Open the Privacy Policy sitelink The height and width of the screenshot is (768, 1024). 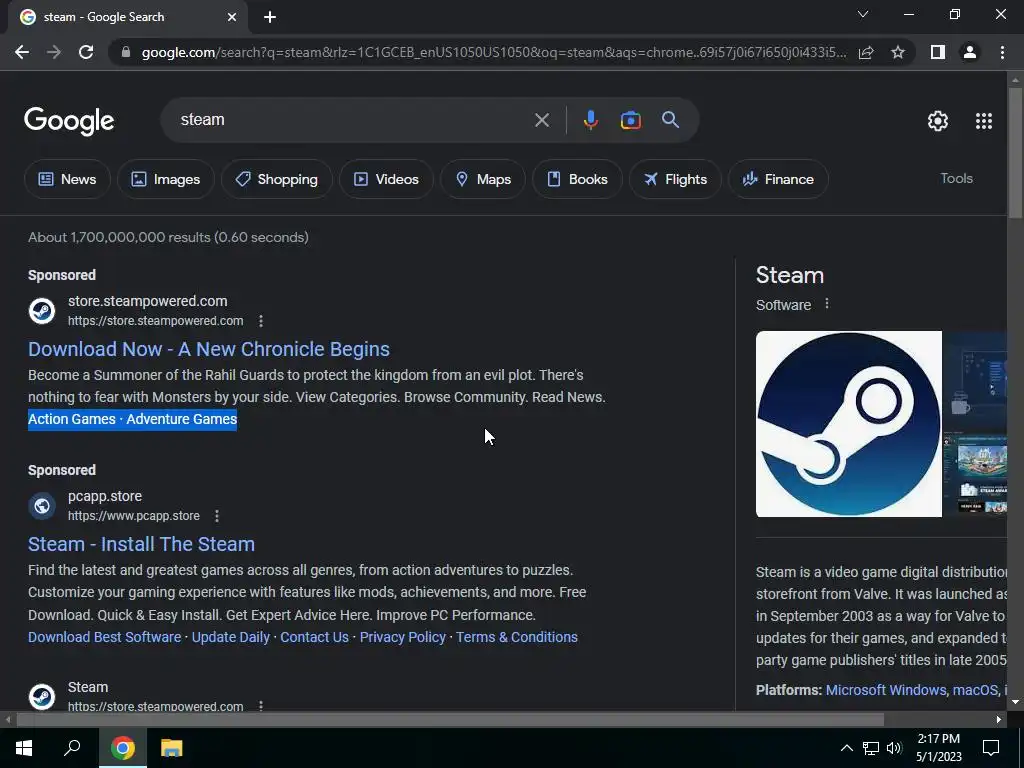402,637
